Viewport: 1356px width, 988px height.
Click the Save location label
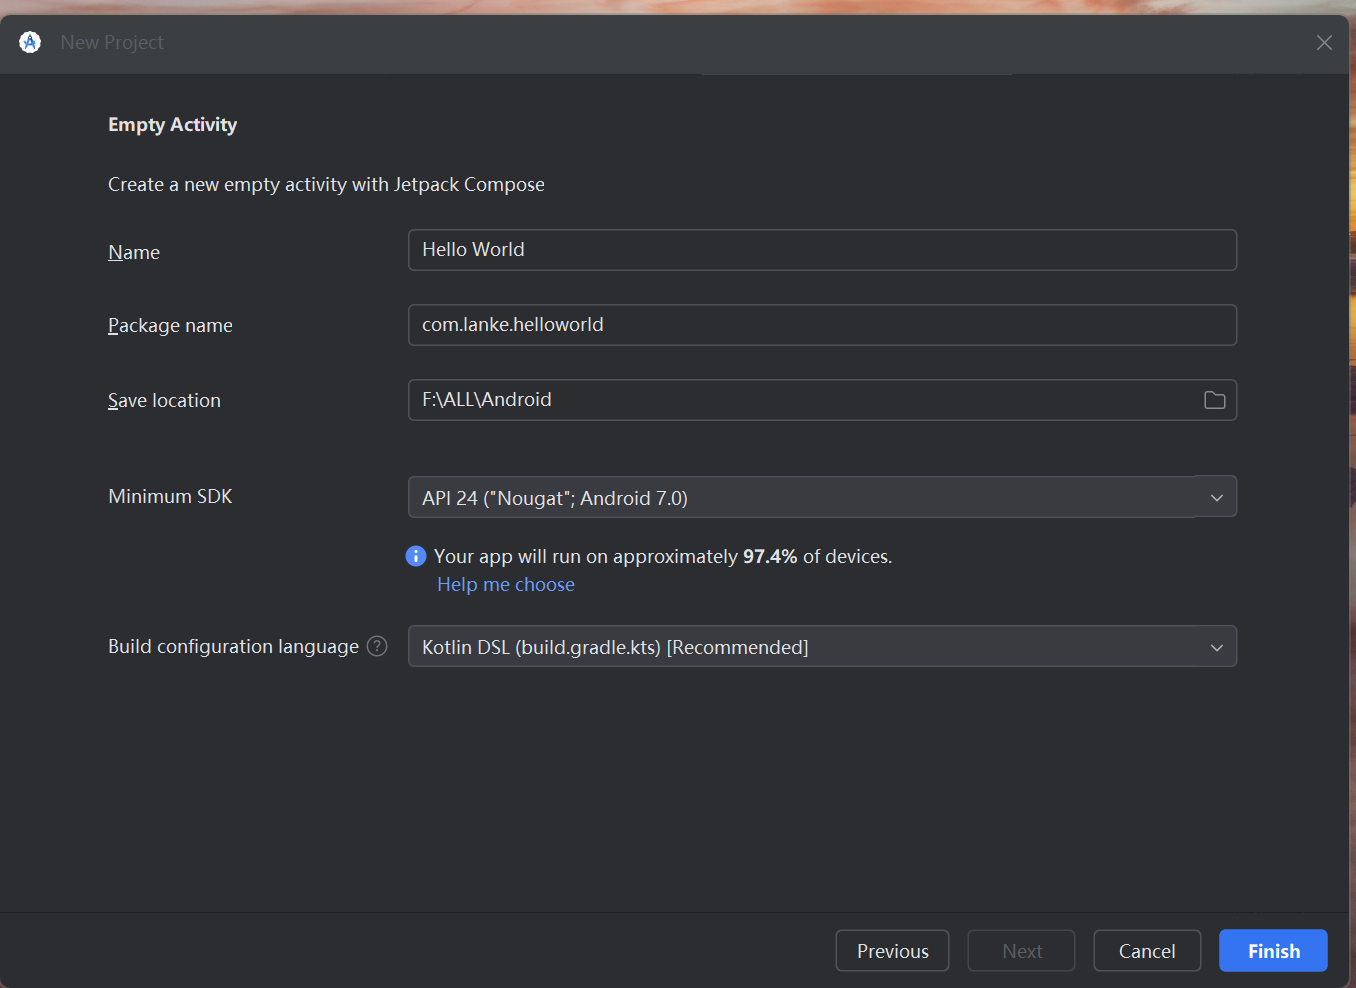tap(164, 400)
